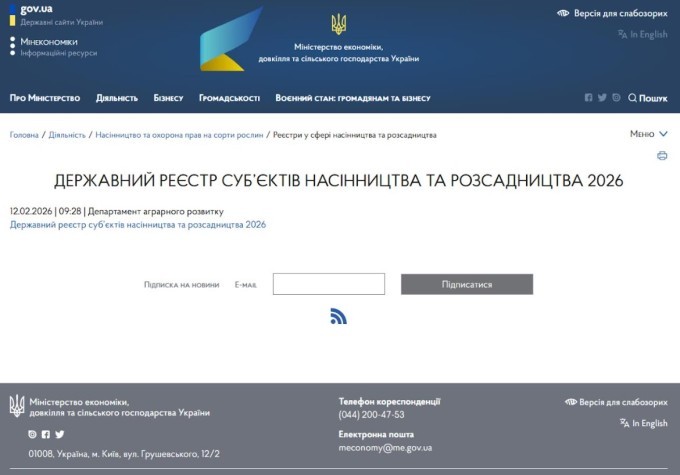Click the Facebook icon in the header

click(x=589, y=98)
